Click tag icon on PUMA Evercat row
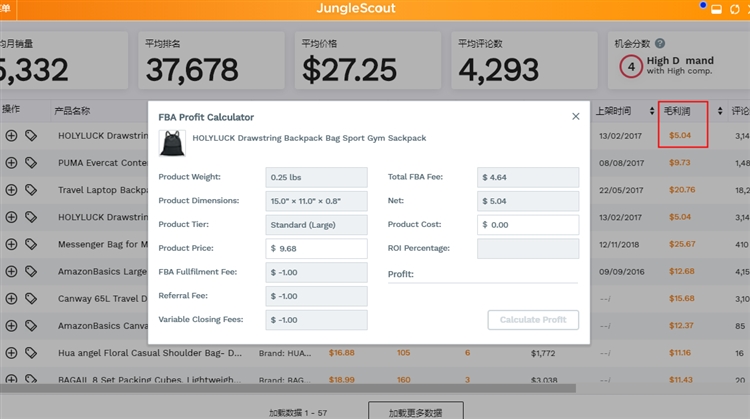Viewport: 750px width, 419px height. click(x=31, y=163)
